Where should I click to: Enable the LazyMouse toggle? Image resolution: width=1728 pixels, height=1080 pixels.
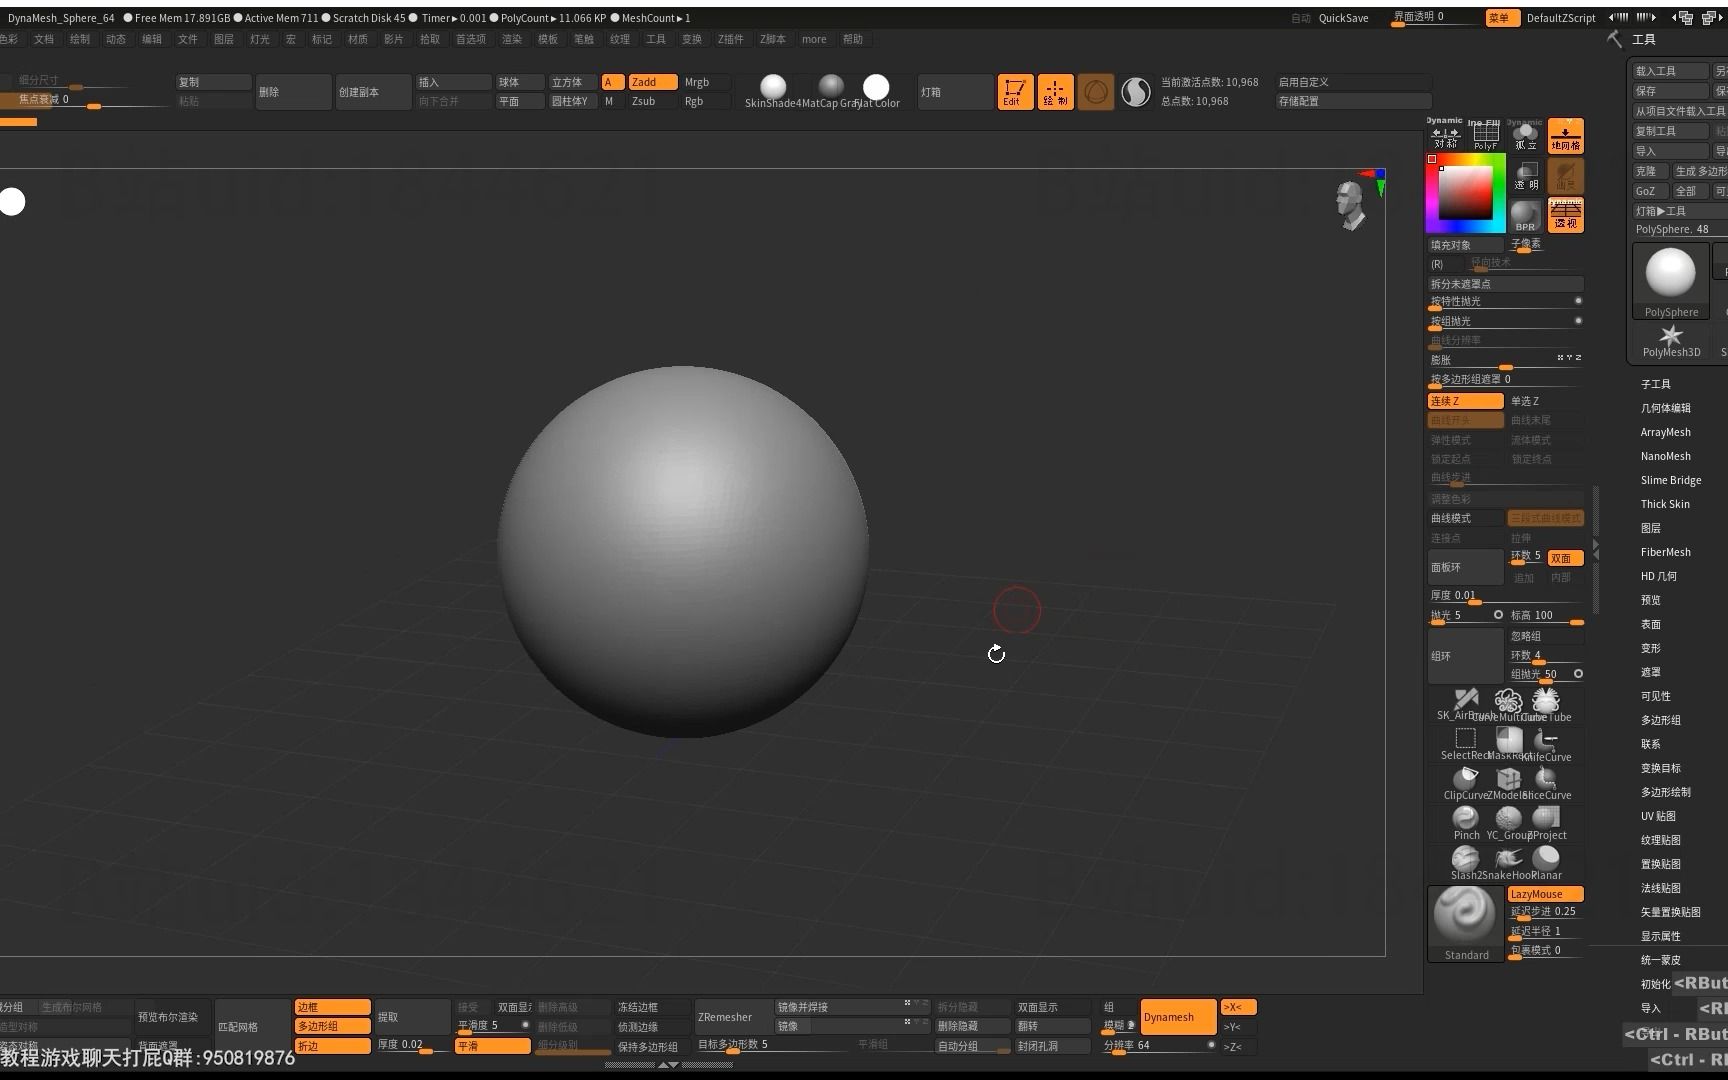click(x=1544, y=893)
